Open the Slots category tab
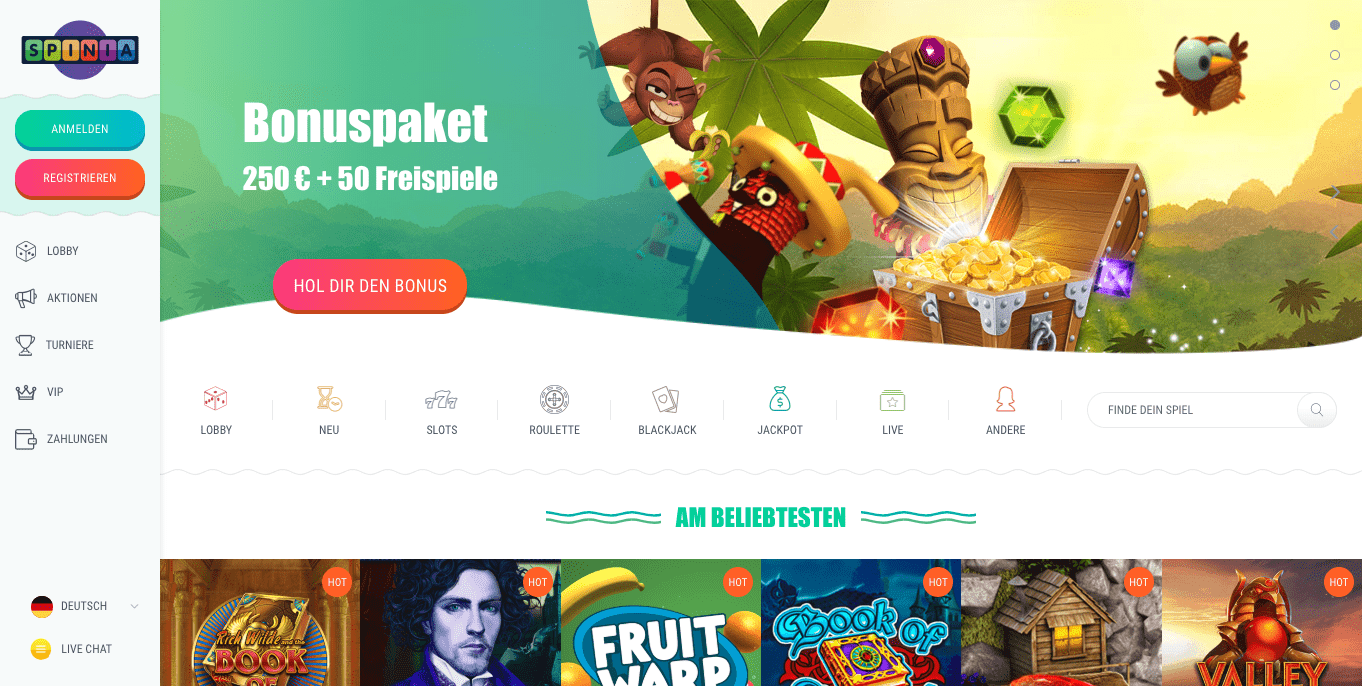 442,410
